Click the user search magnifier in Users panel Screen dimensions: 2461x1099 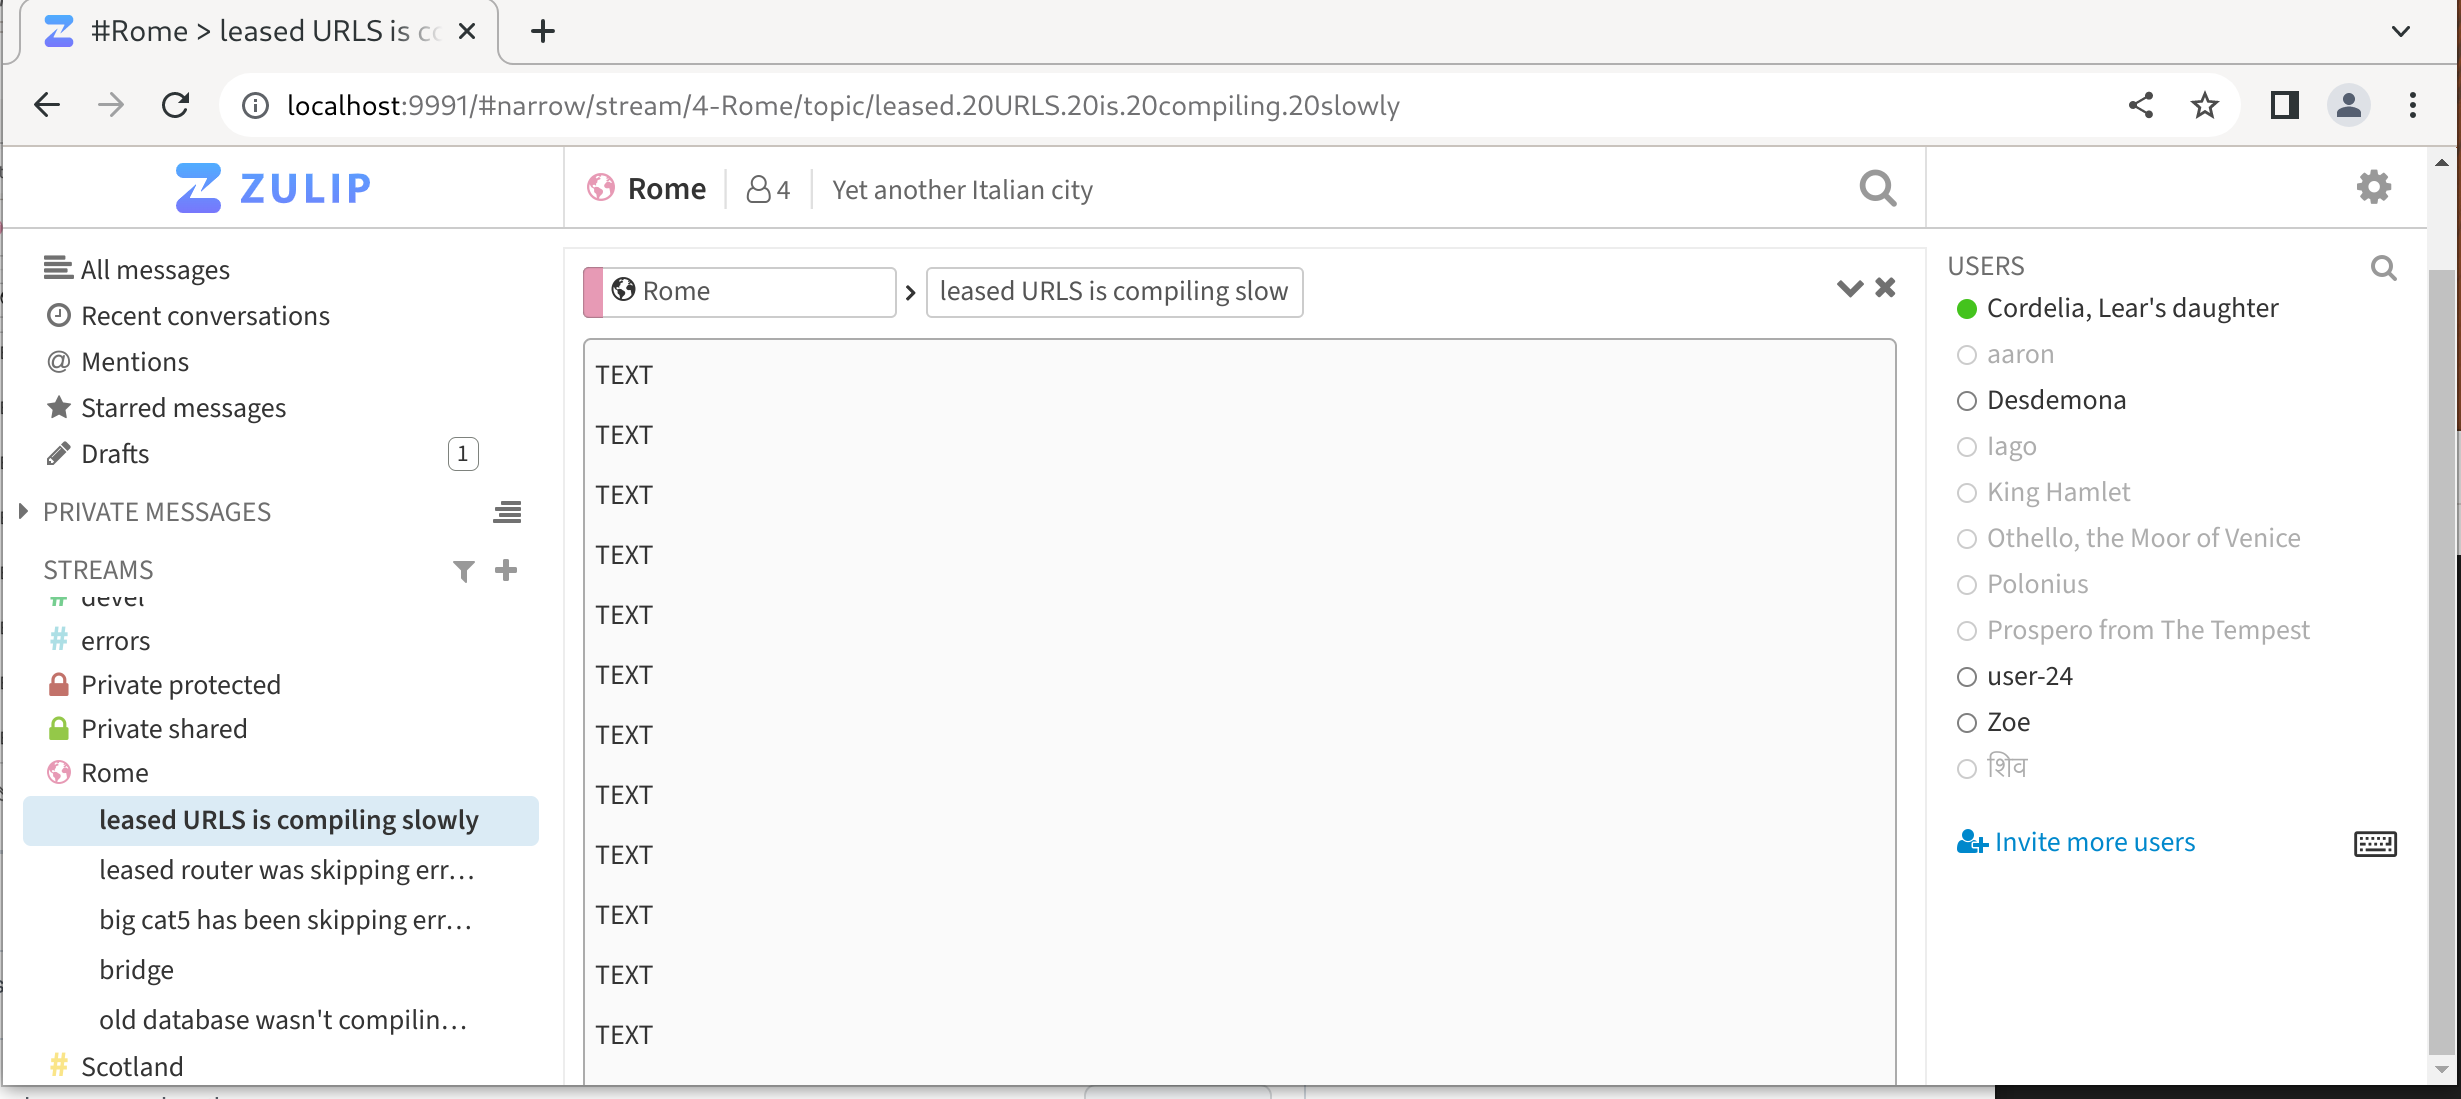(2383, 267)
